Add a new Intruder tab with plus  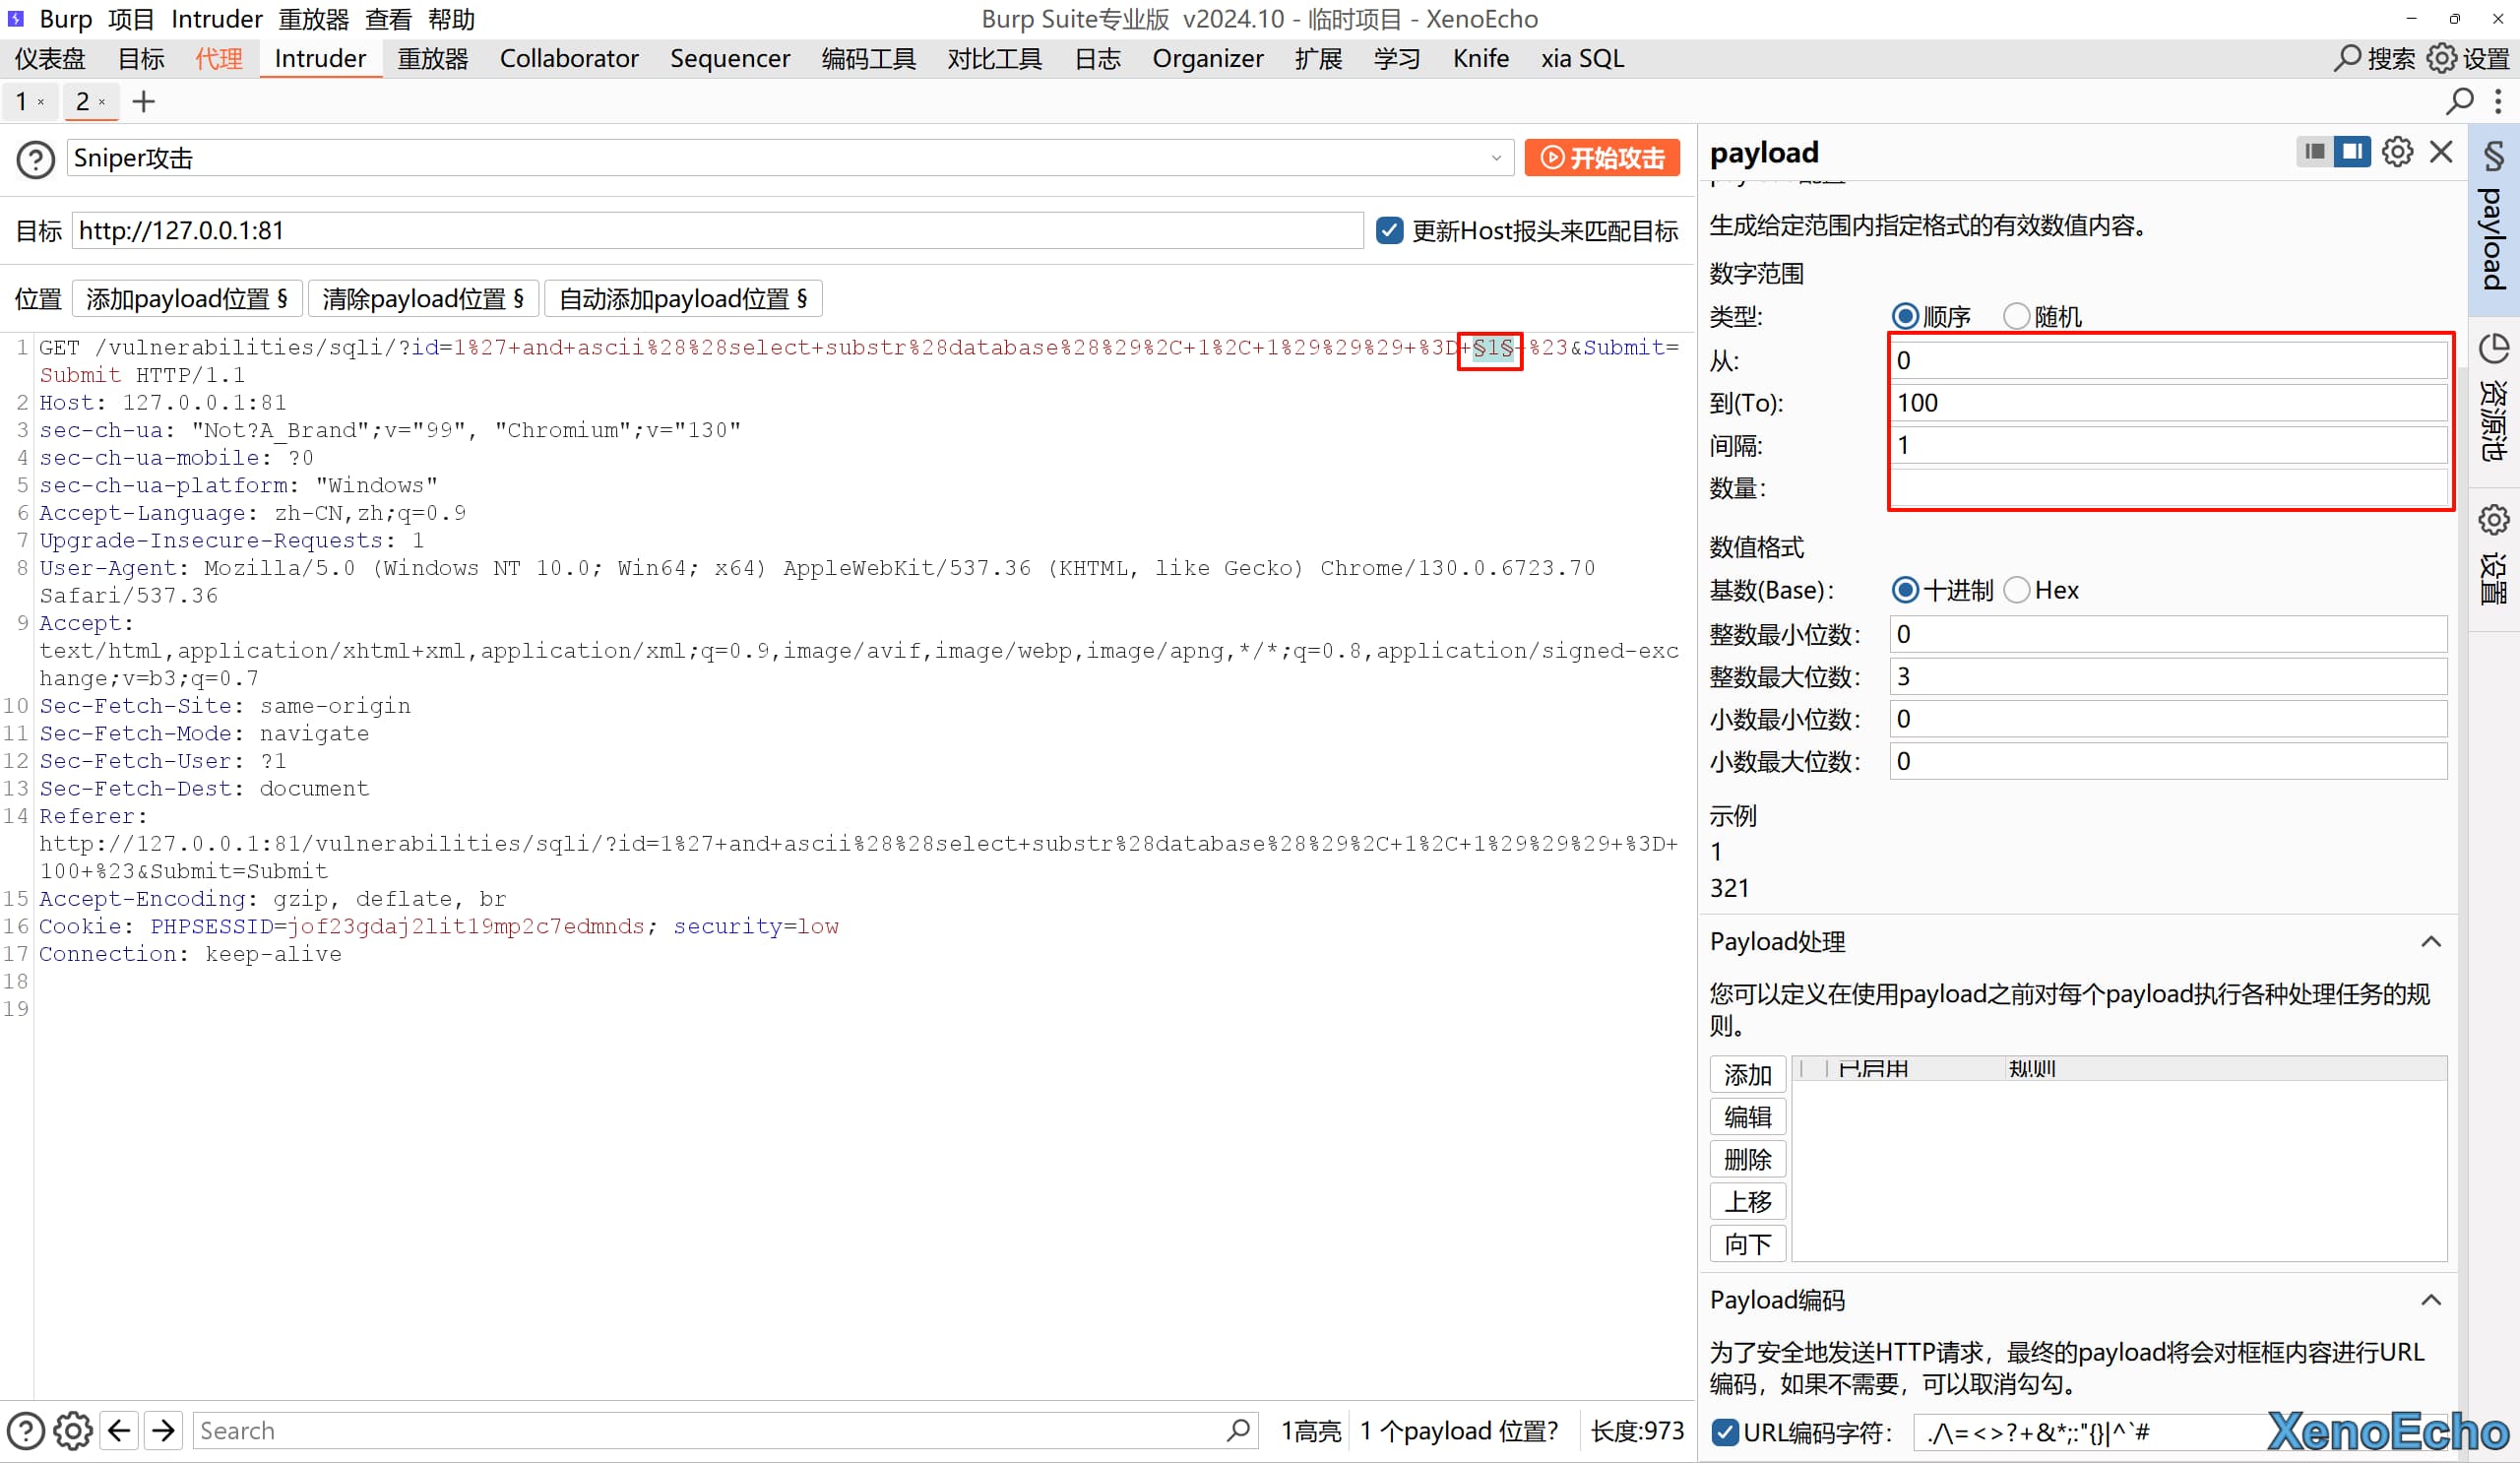pos(144,101)
